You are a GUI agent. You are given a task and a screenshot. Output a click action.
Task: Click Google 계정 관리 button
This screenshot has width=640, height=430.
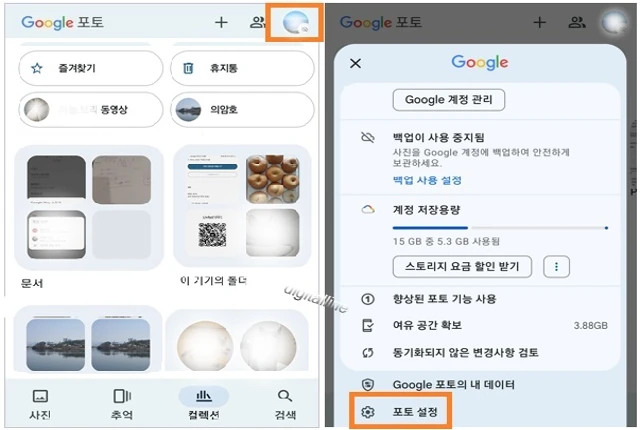pyautogui.click(x=449, y=100)
